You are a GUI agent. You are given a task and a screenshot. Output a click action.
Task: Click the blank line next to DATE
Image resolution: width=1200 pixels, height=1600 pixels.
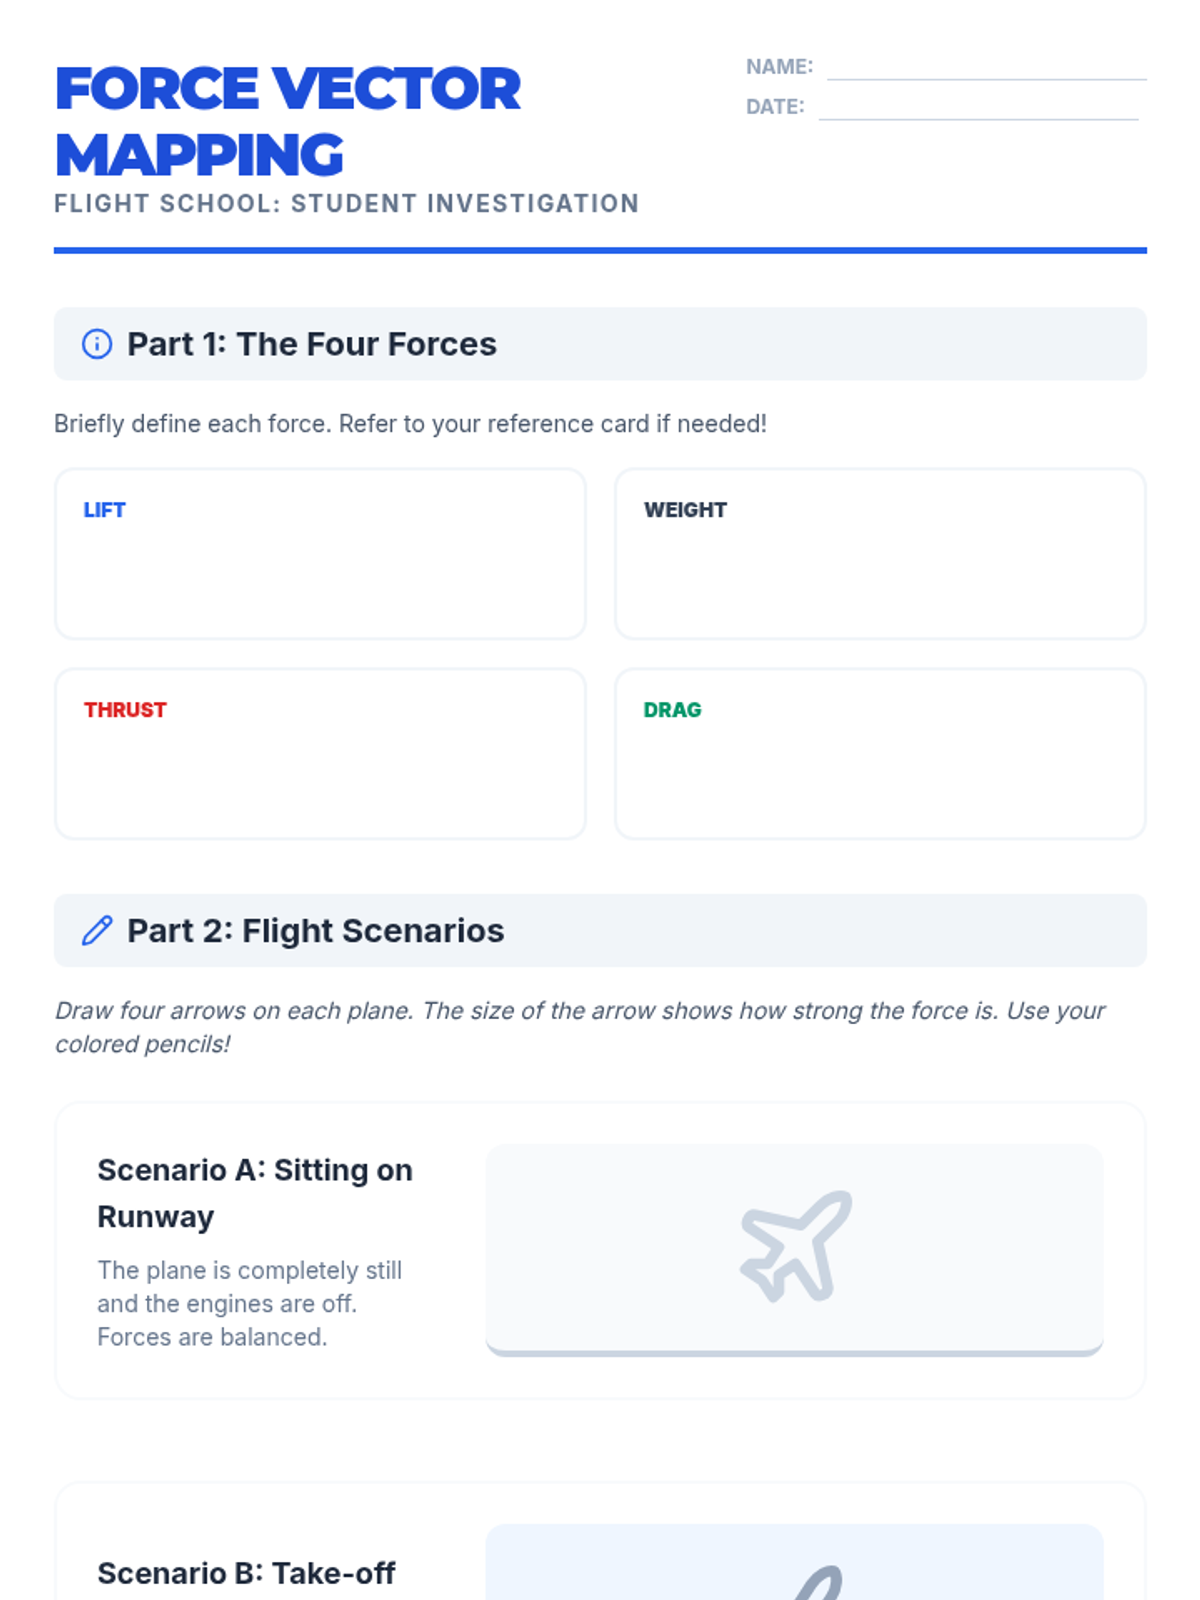978,108
